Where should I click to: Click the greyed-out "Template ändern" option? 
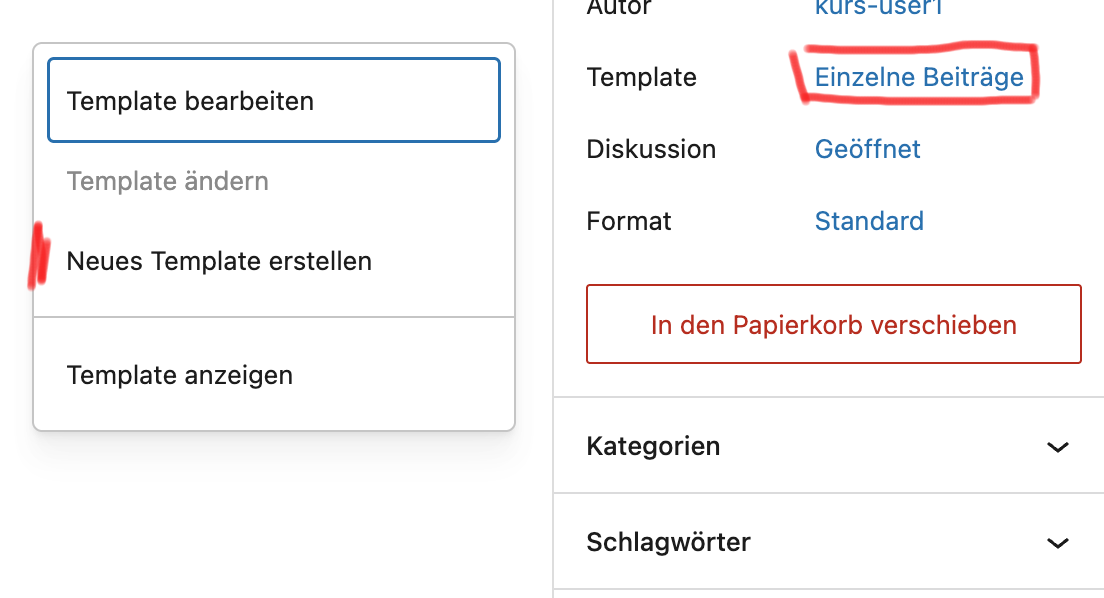pyautogui.click(x=167, y=181)
